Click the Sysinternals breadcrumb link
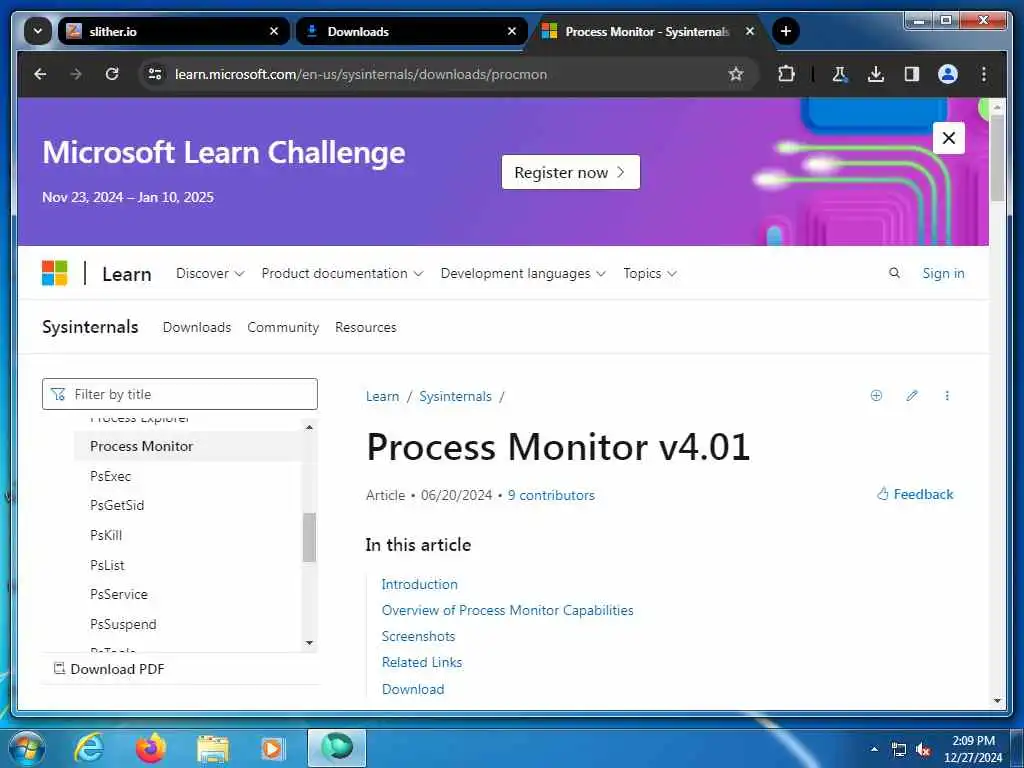This screenshot has height=768, width=1024. (455, 396)
